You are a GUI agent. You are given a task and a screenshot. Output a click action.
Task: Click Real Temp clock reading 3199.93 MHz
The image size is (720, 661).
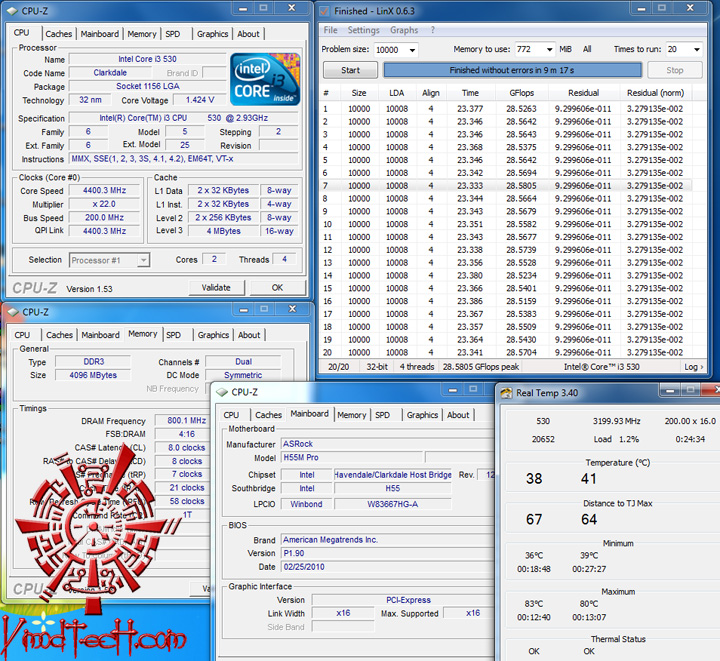click(616, 421)
